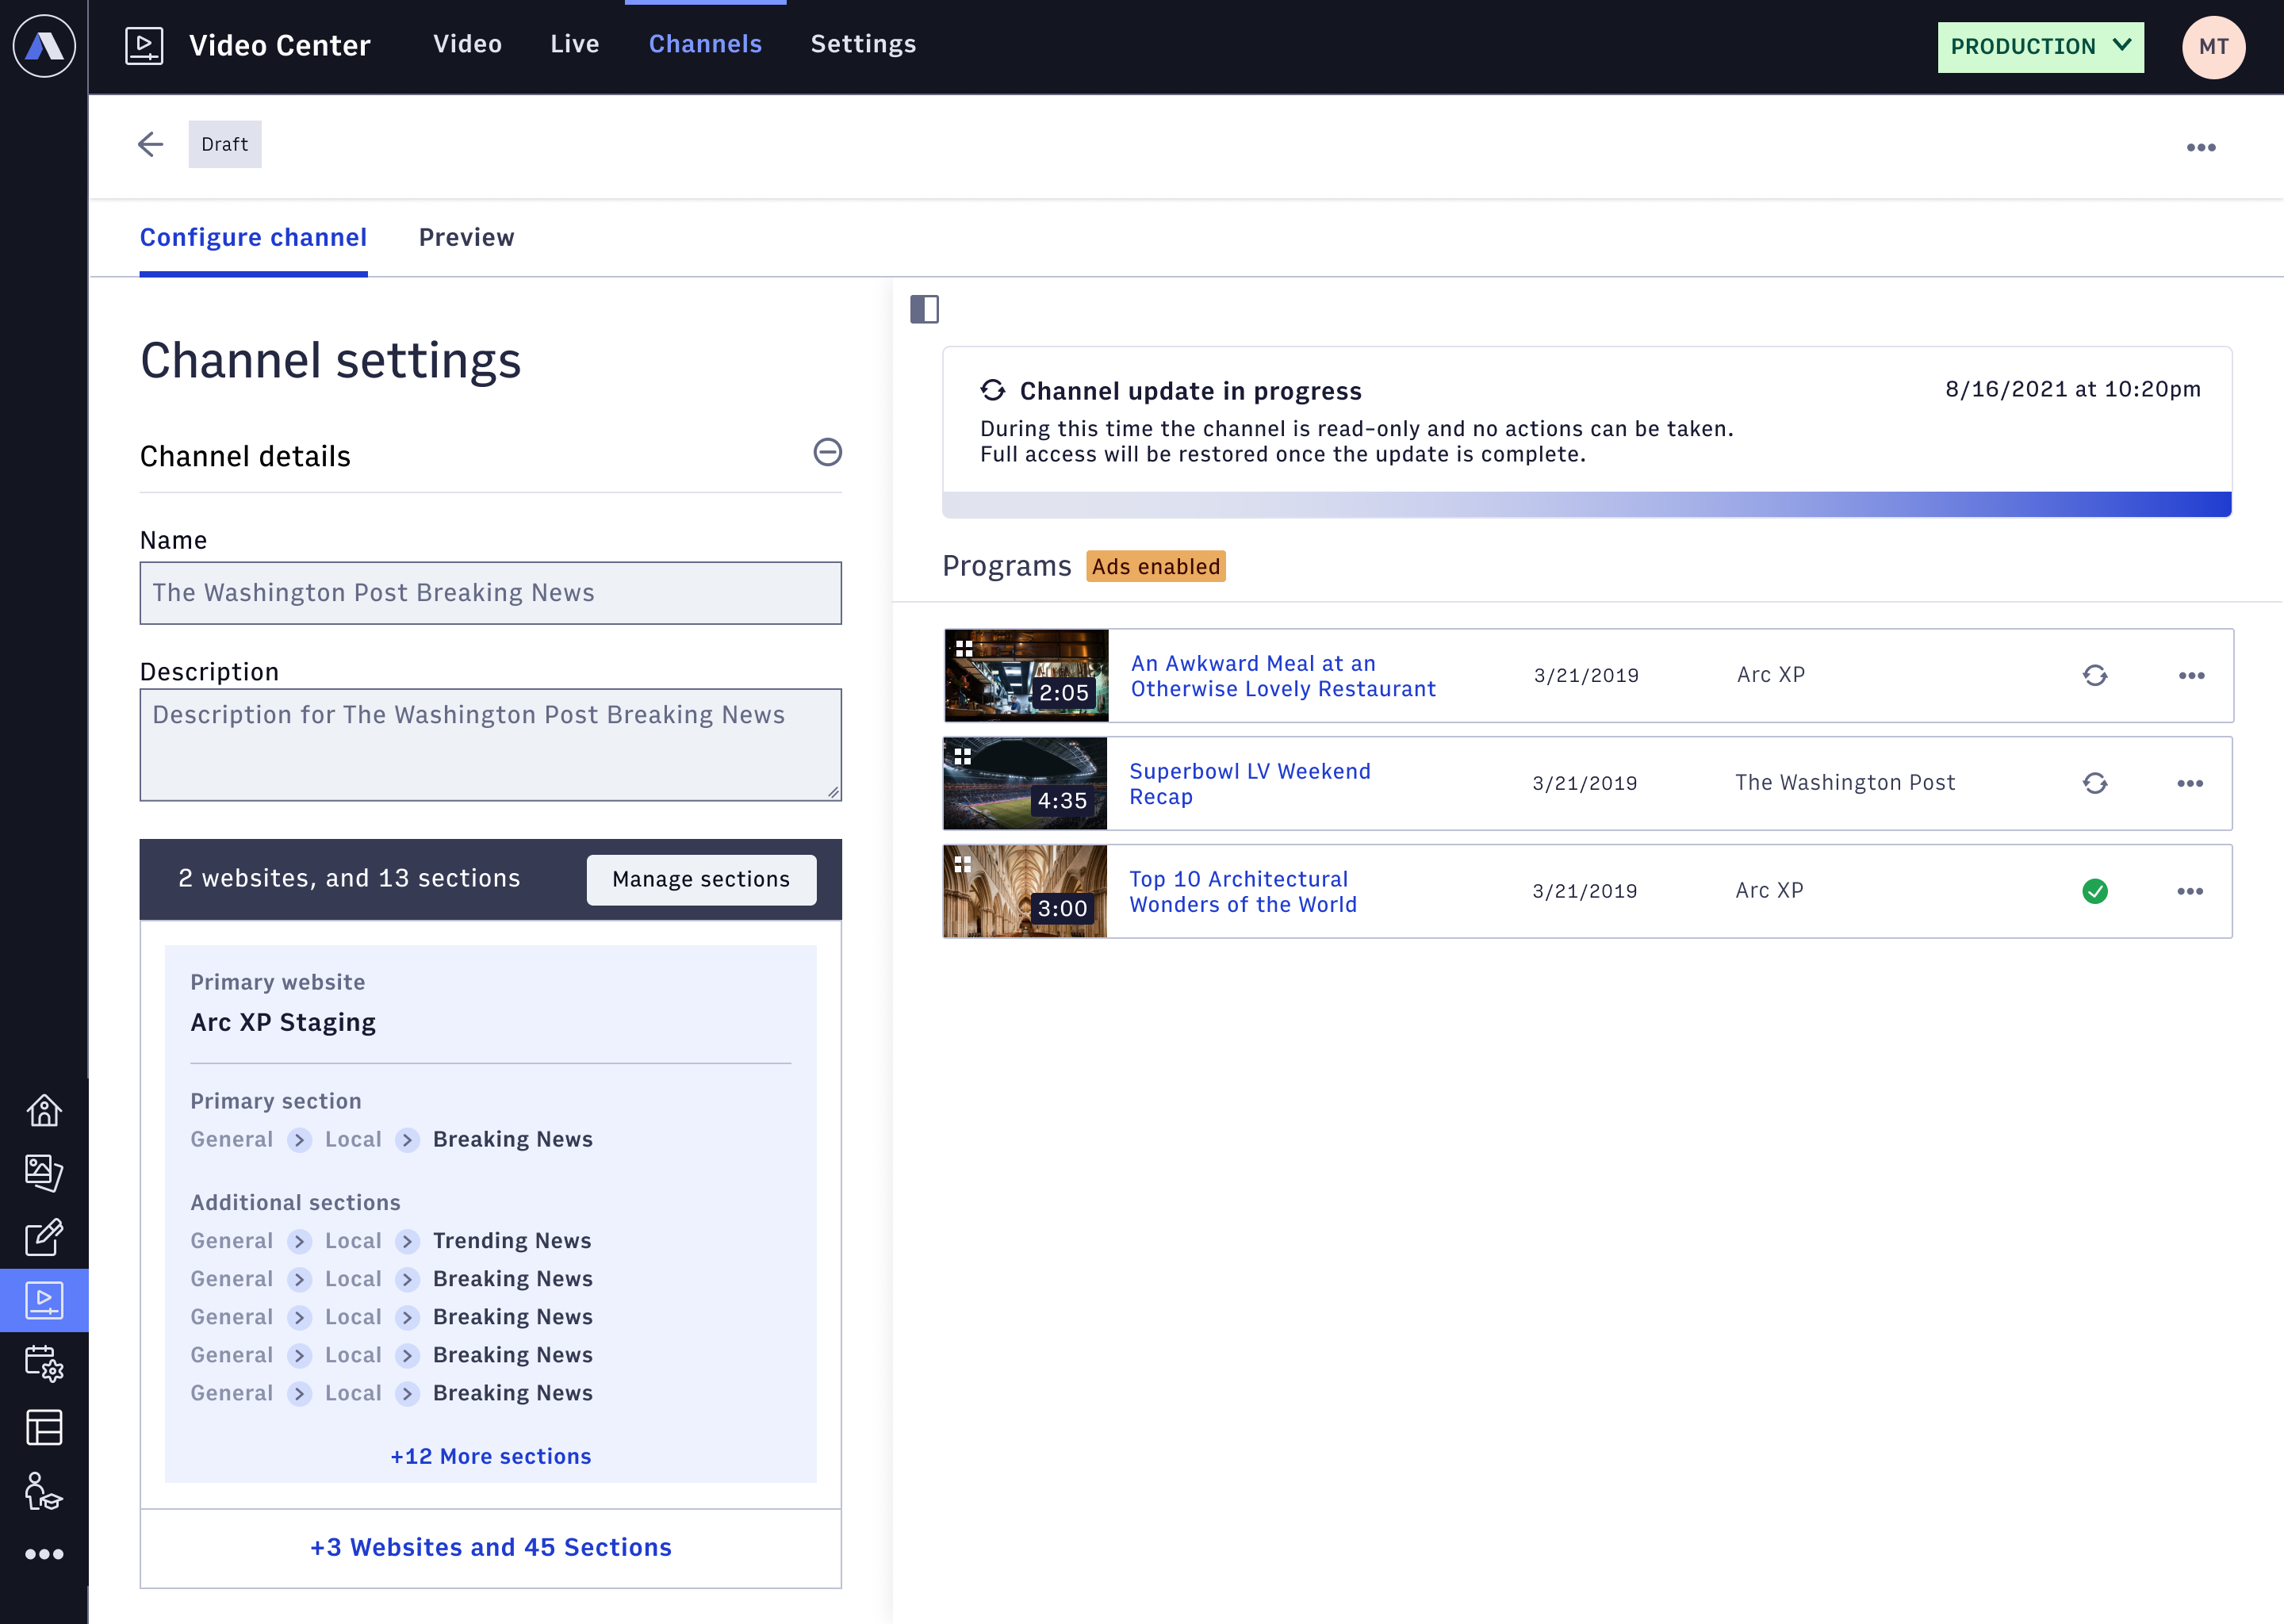Open the more options for Awkward Meal program
This screenshot has height=1624, width=2284.
tap(2191, 676)
